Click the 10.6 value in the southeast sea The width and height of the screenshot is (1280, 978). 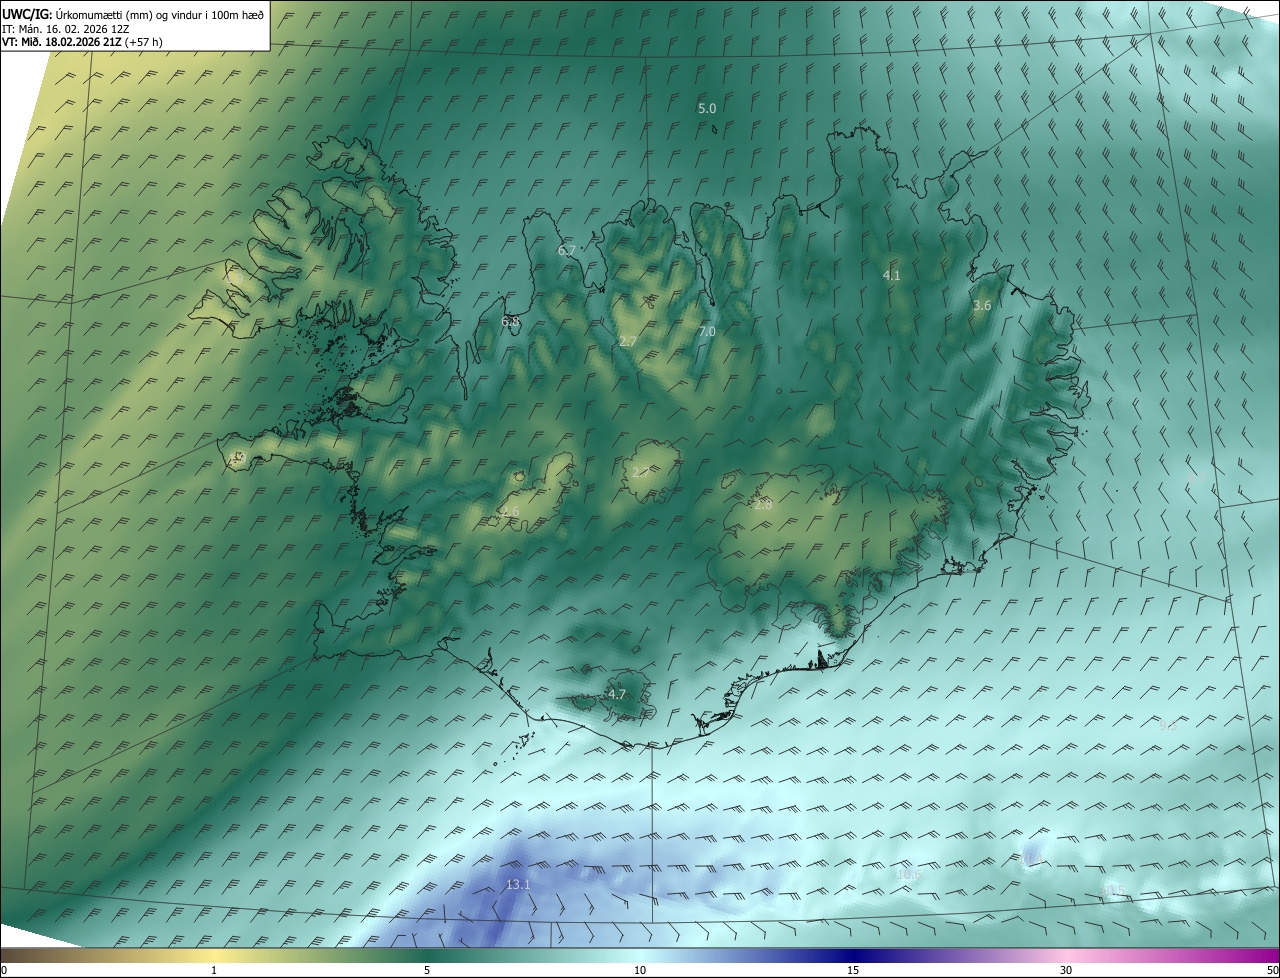tap(908, 874)
